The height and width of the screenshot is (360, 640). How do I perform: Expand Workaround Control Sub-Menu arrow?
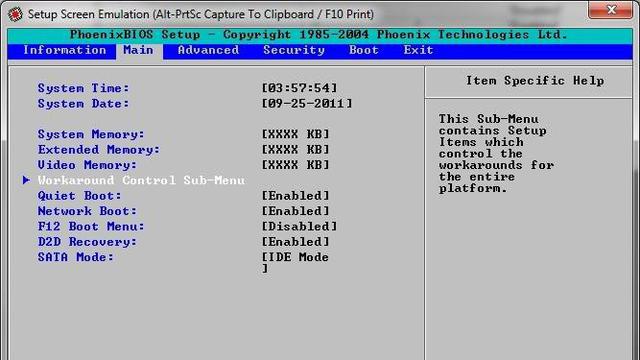point(26,180)
